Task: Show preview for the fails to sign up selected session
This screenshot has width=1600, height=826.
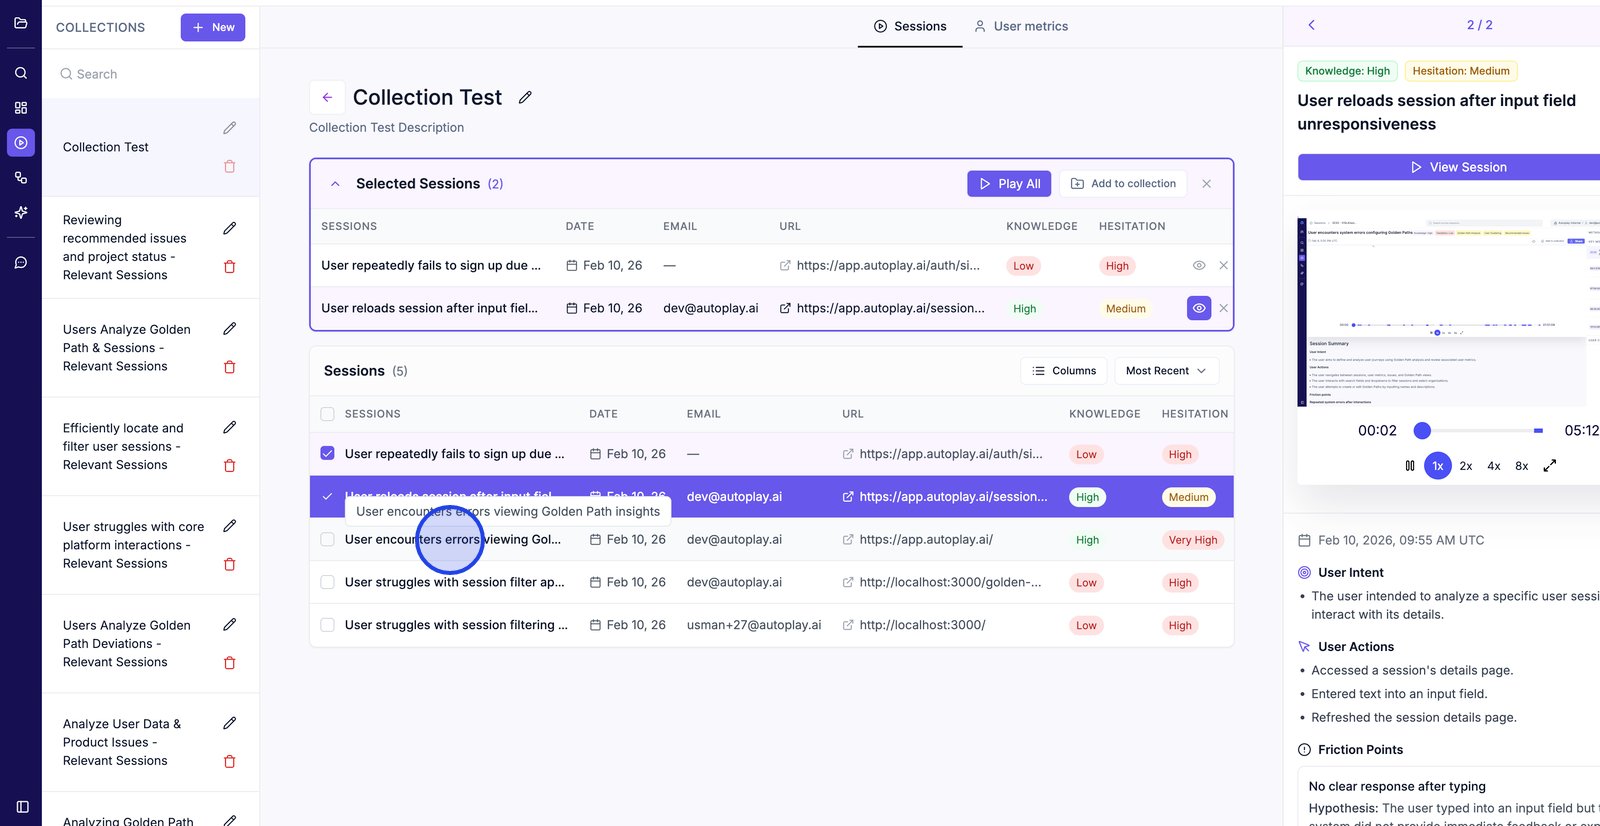Action: (x=1199, y=265)
